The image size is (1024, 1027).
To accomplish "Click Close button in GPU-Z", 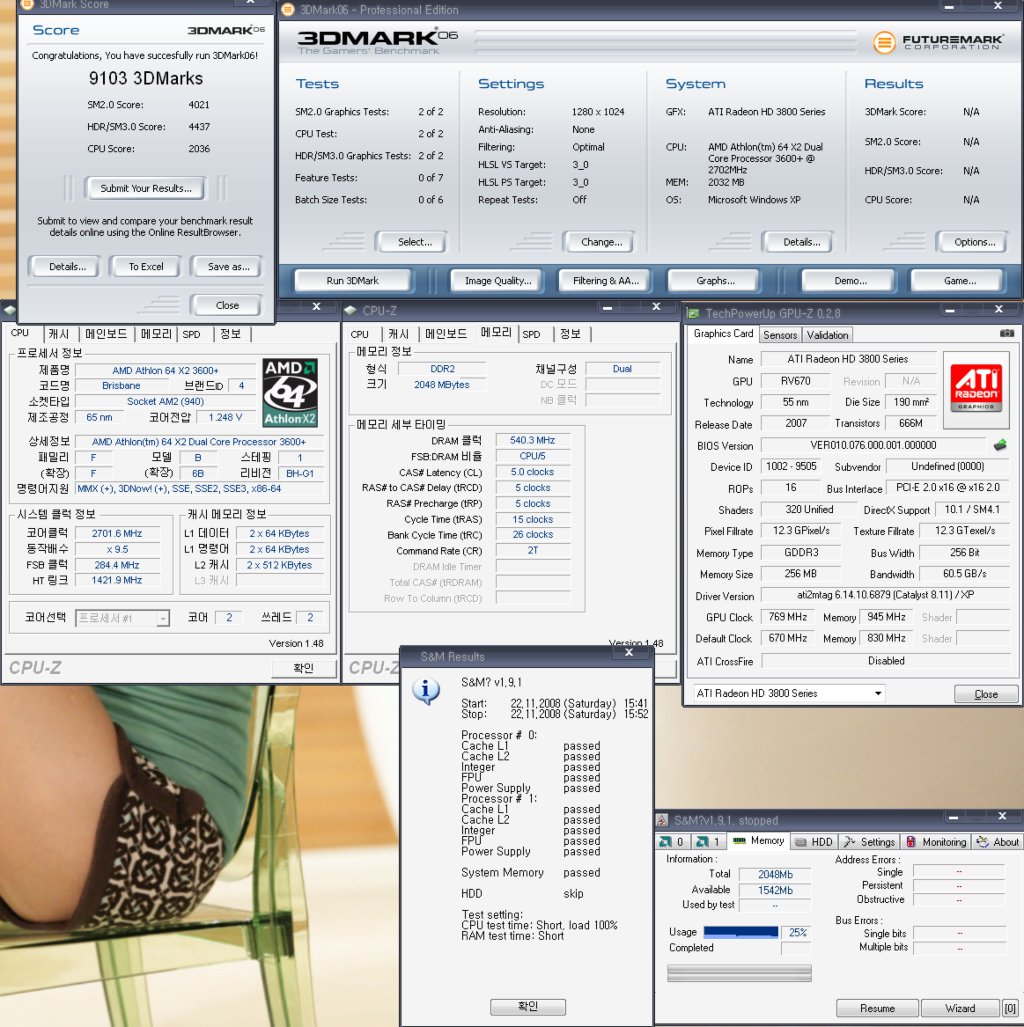I will click(x=986, y=694).
